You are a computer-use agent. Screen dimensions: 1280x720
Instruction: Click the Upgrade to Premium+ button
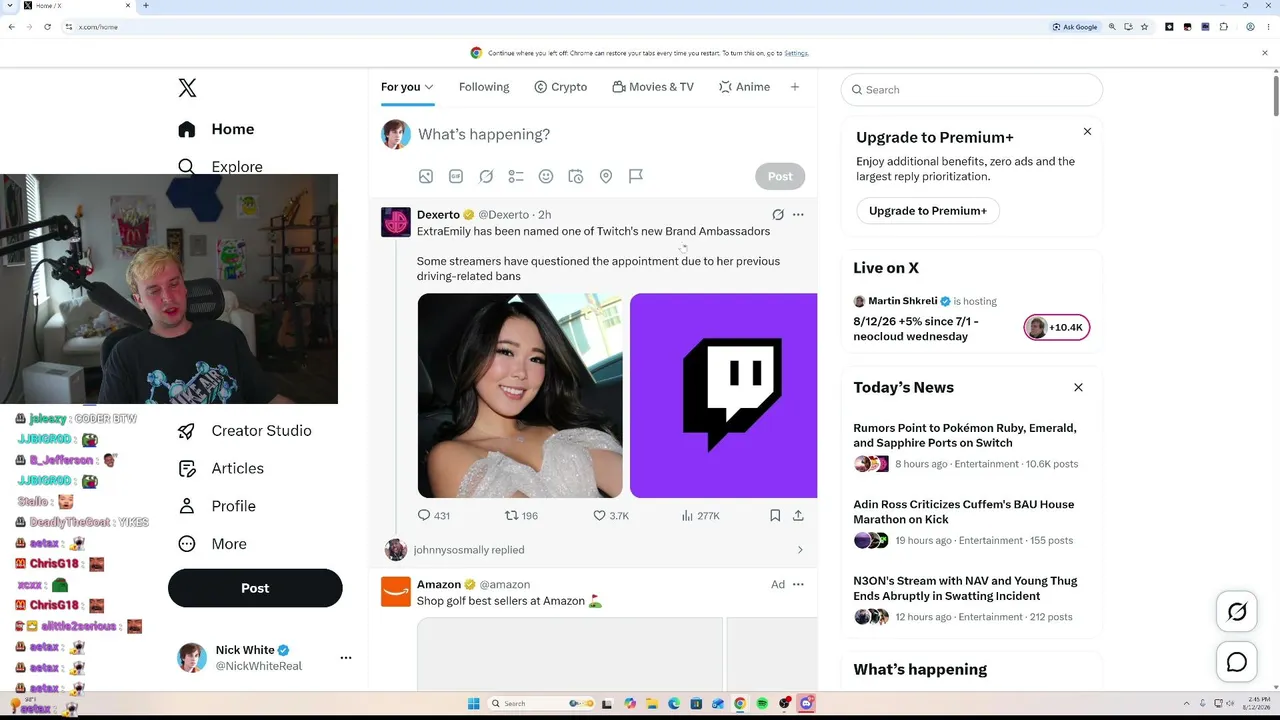(928, 211)
